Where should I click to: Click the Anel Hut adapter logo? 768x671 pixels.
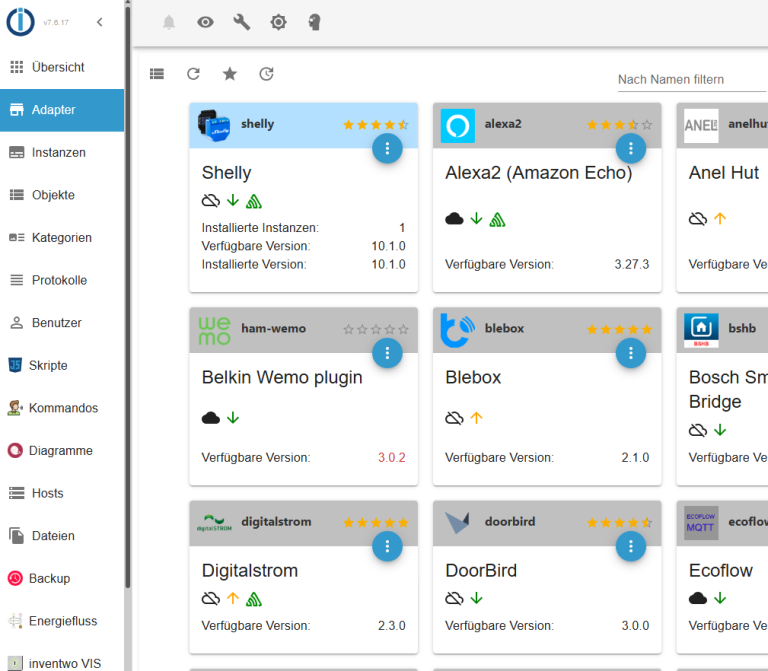[701, 125]
